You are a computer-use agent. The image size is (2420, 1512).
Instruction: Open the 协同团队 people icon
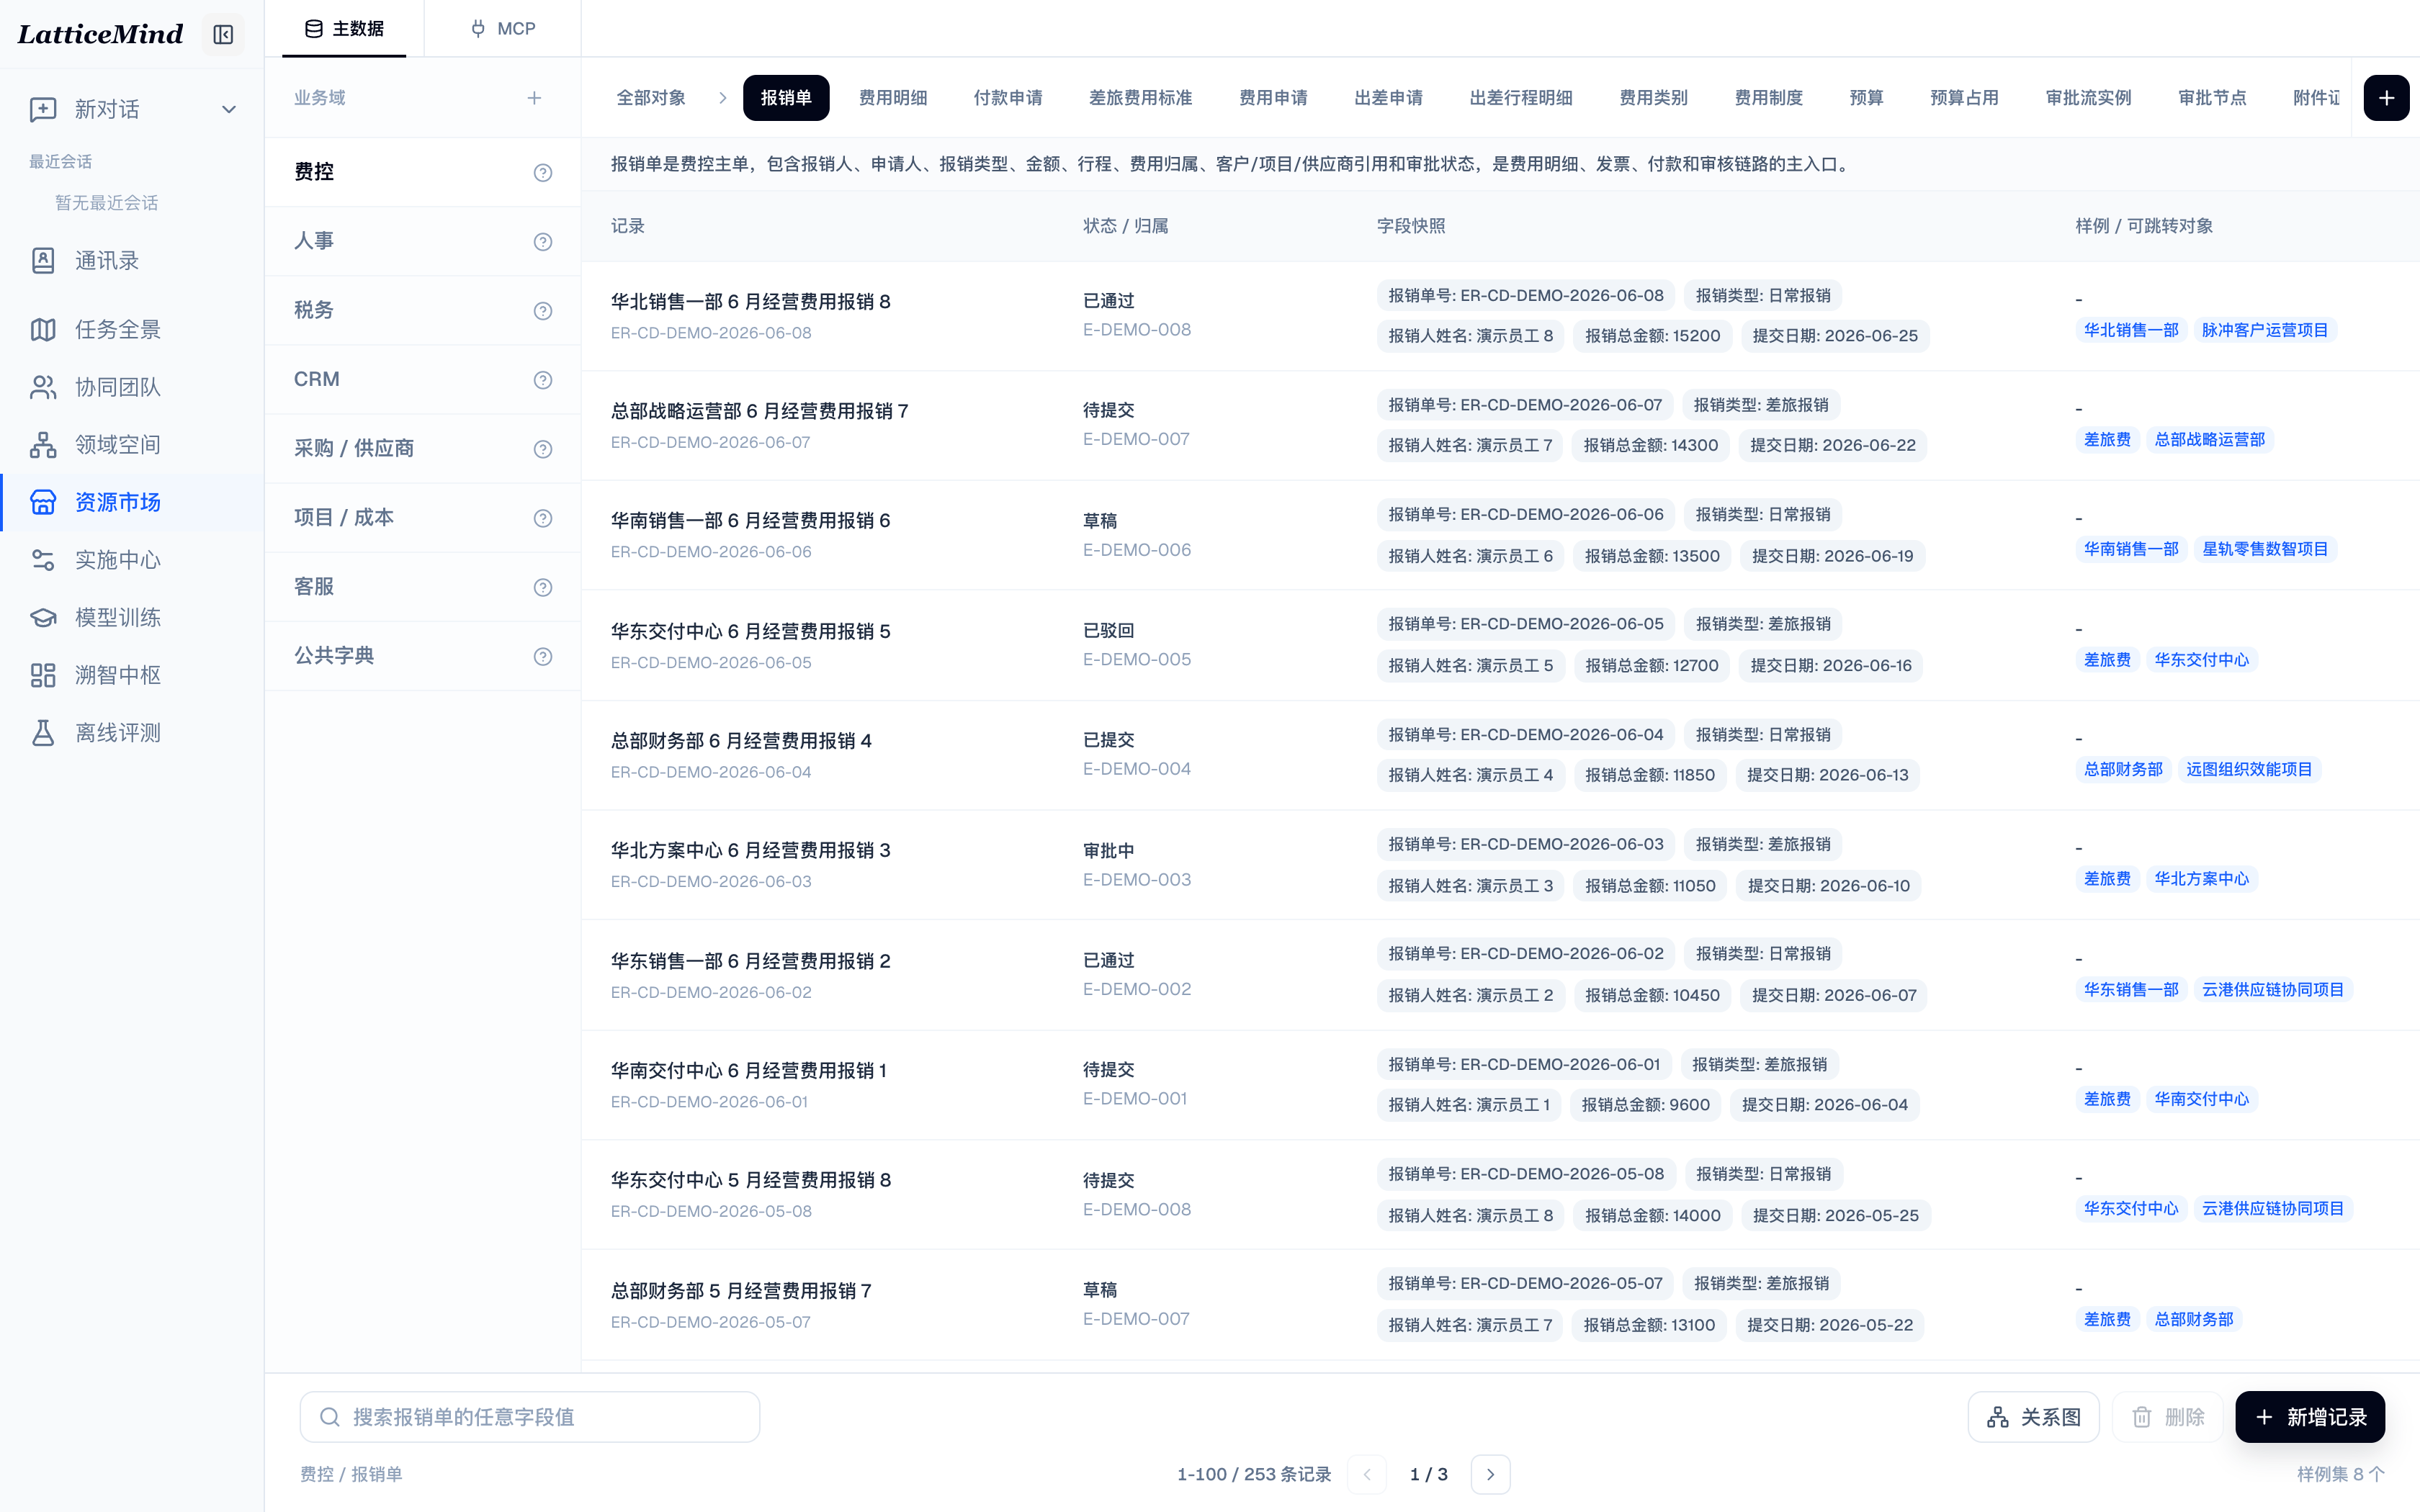click(43, 387)
